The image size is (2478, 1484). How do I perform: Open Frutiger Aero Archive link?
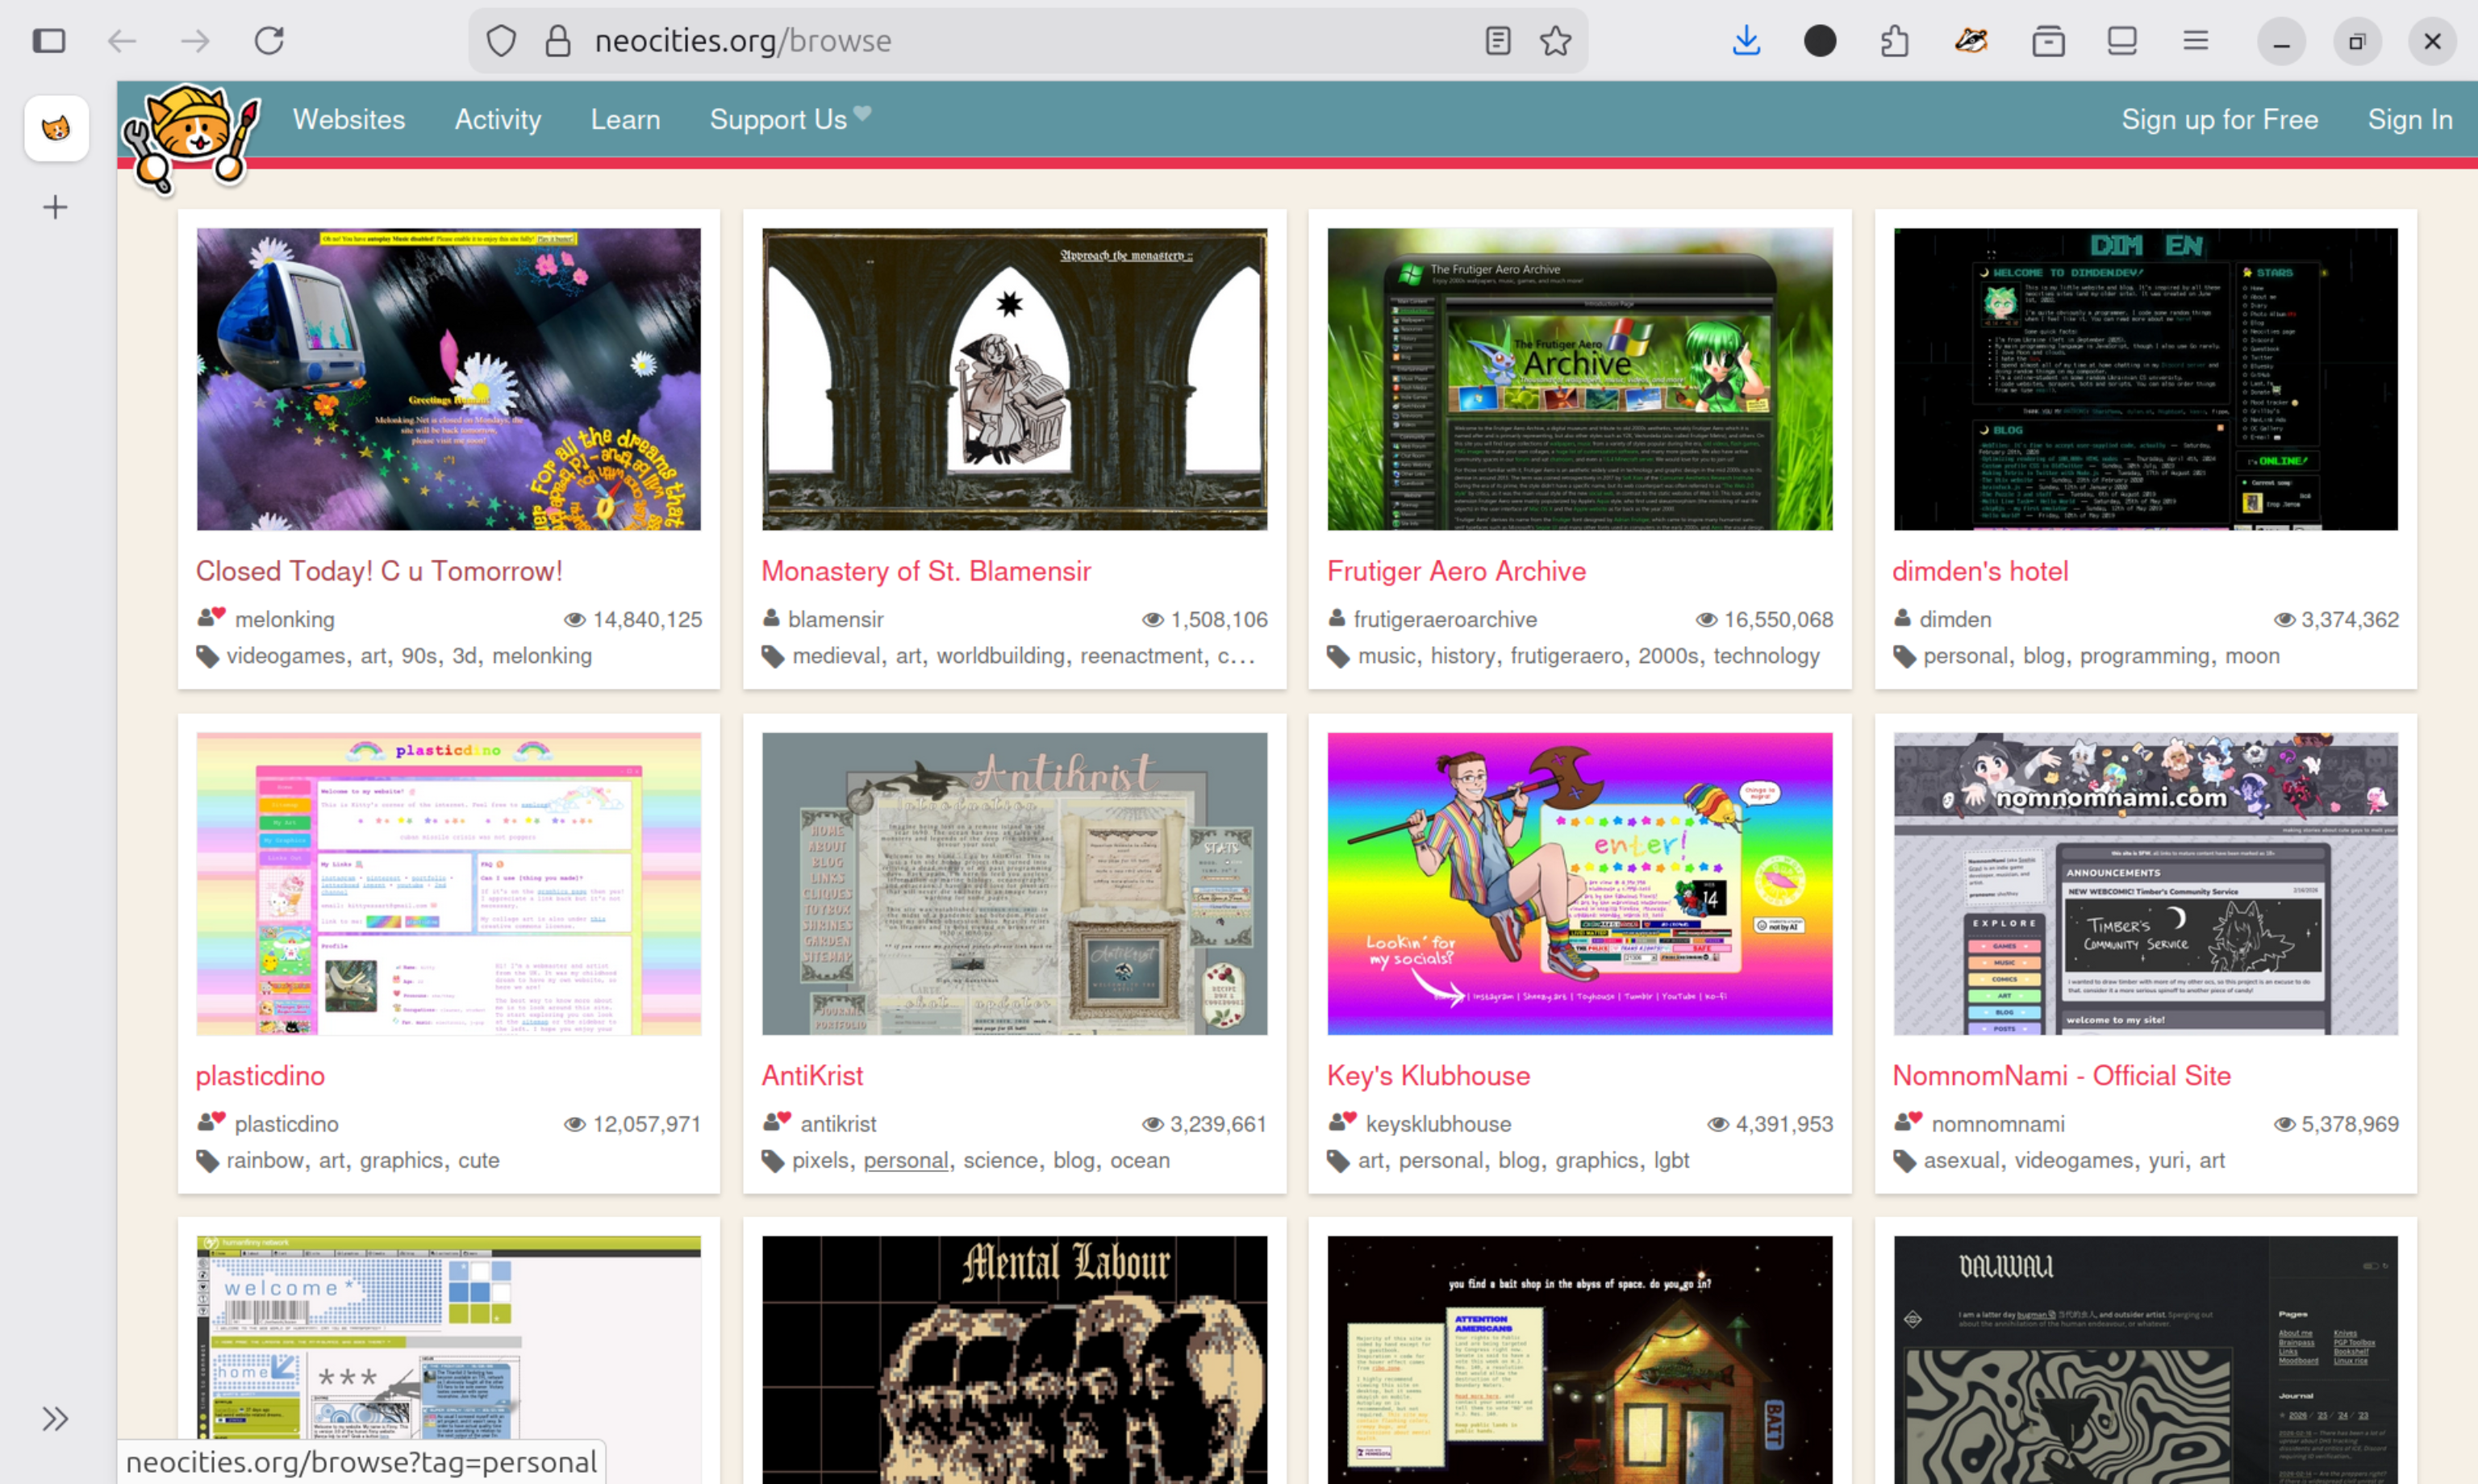pyautogui.click(x=1456, y=571)
